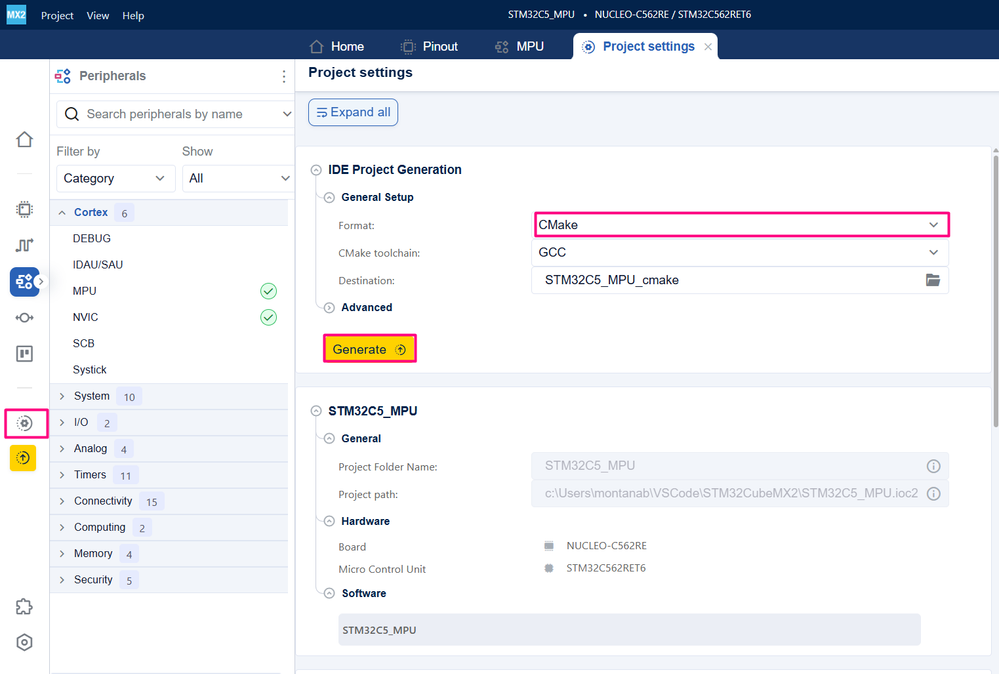Screen dimensions: 999x674
Task: Open the Home icon in left sidebar
Action: (x=24, y=140)
